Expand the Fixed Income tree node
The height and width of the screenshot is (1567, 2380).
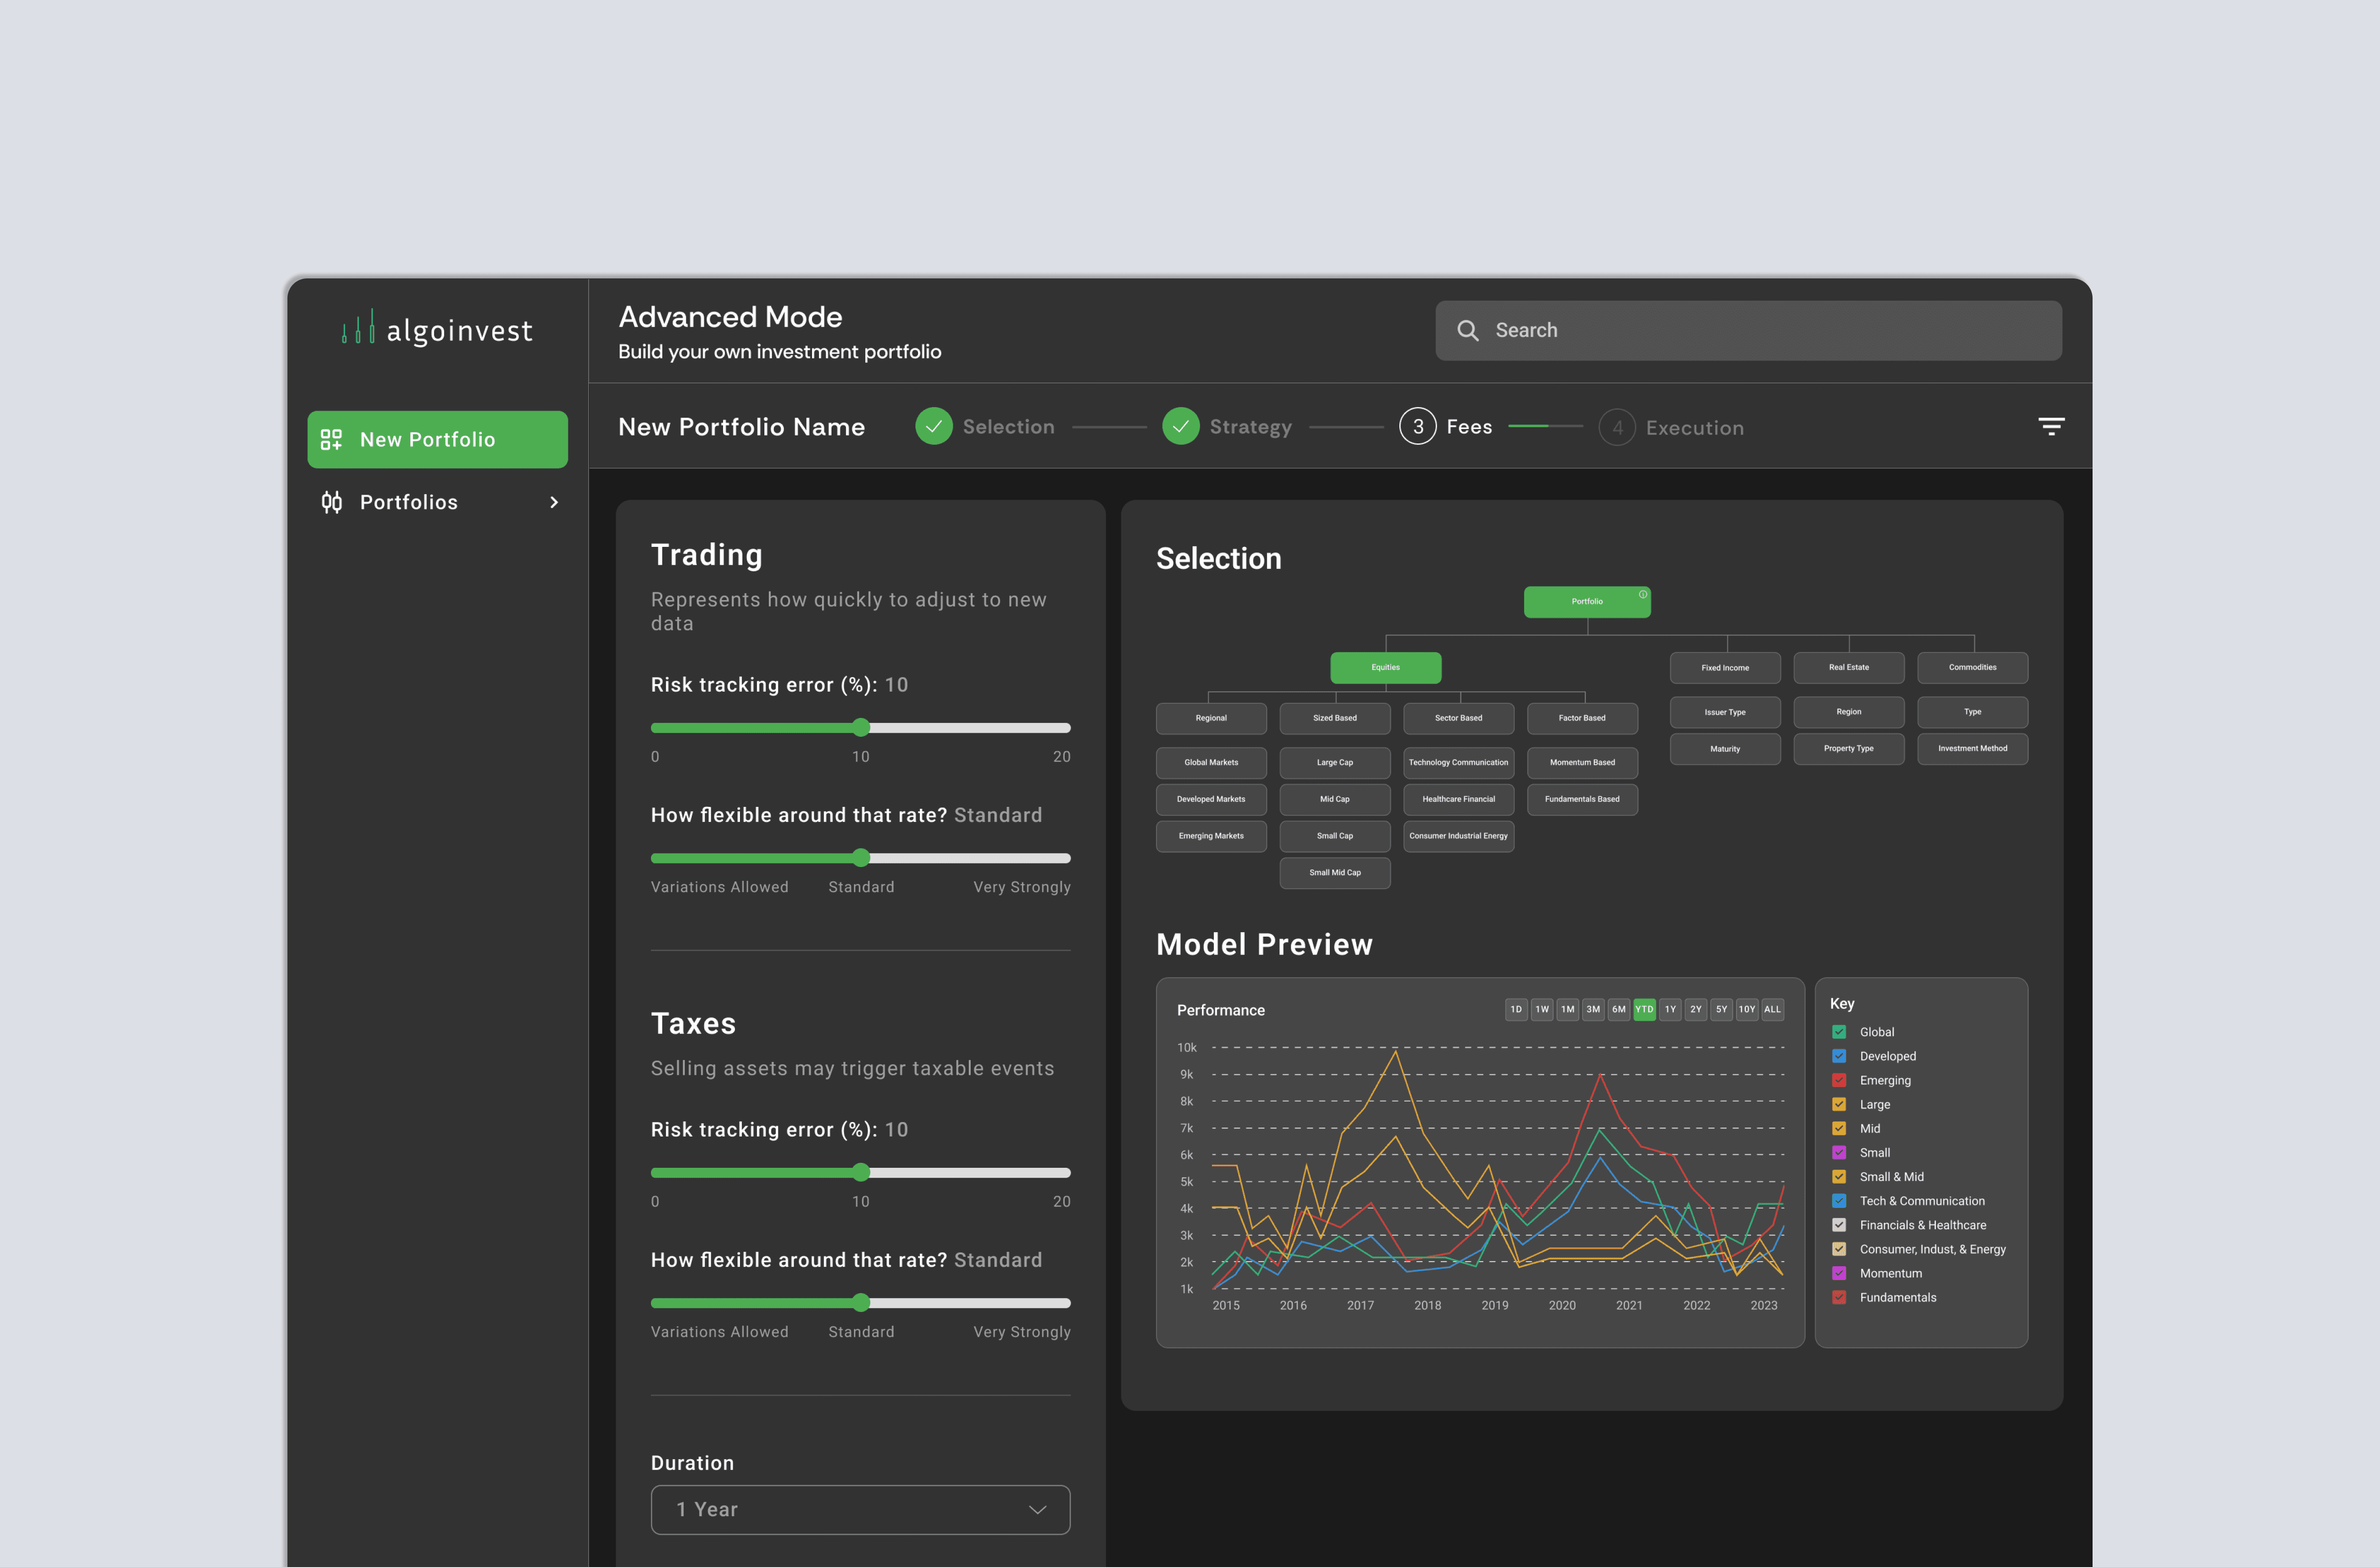1724,667
